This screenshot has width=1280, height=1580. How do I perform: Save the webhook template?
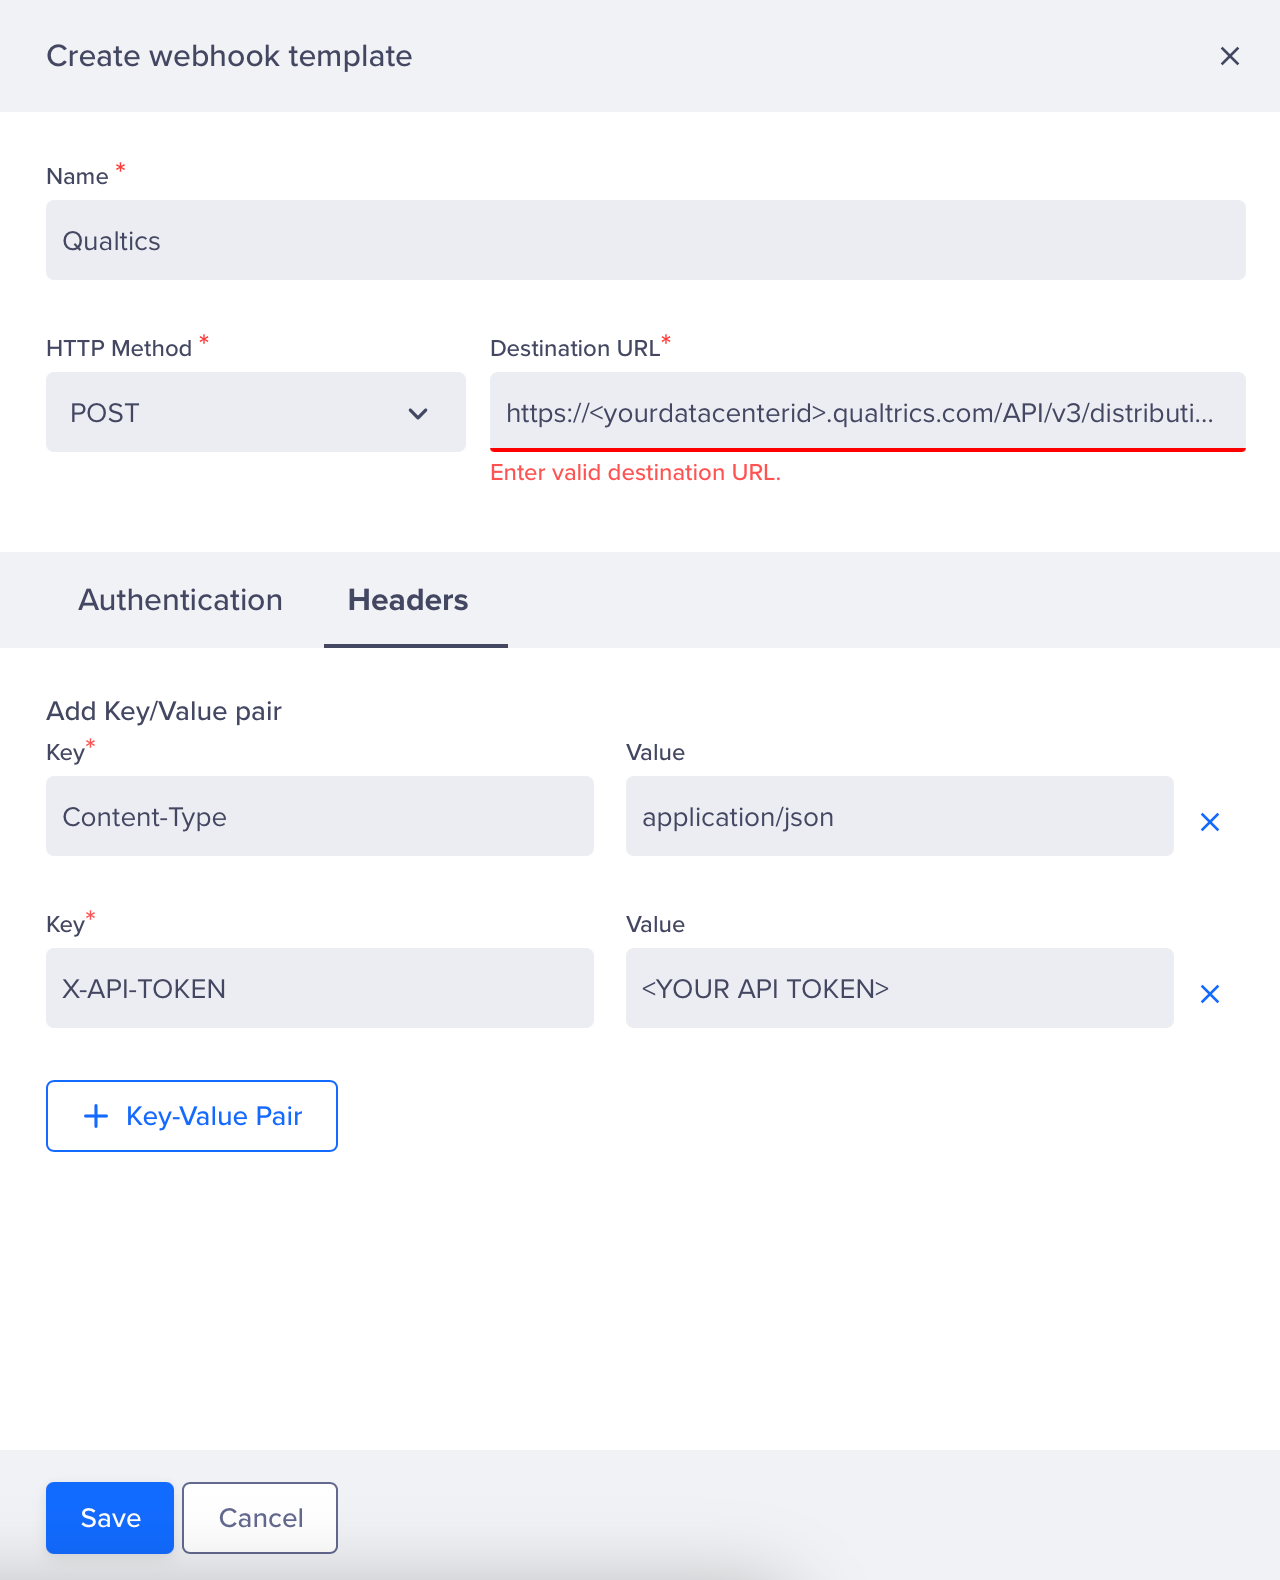point(110,1518)
